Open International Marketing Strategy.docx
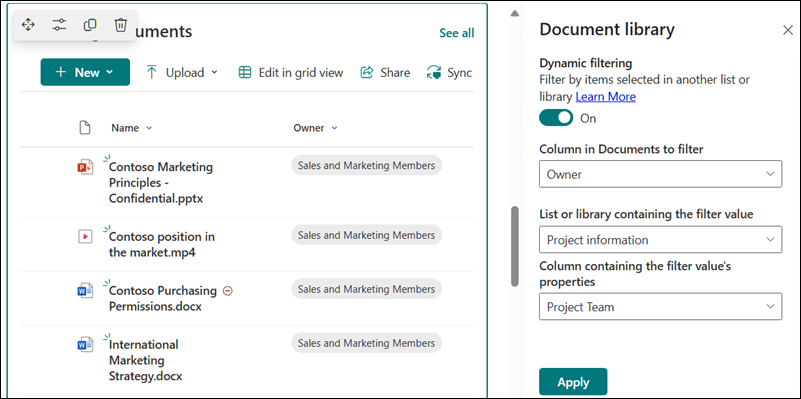The height and width of the screenshot is (399, 801). coord(146,360)
